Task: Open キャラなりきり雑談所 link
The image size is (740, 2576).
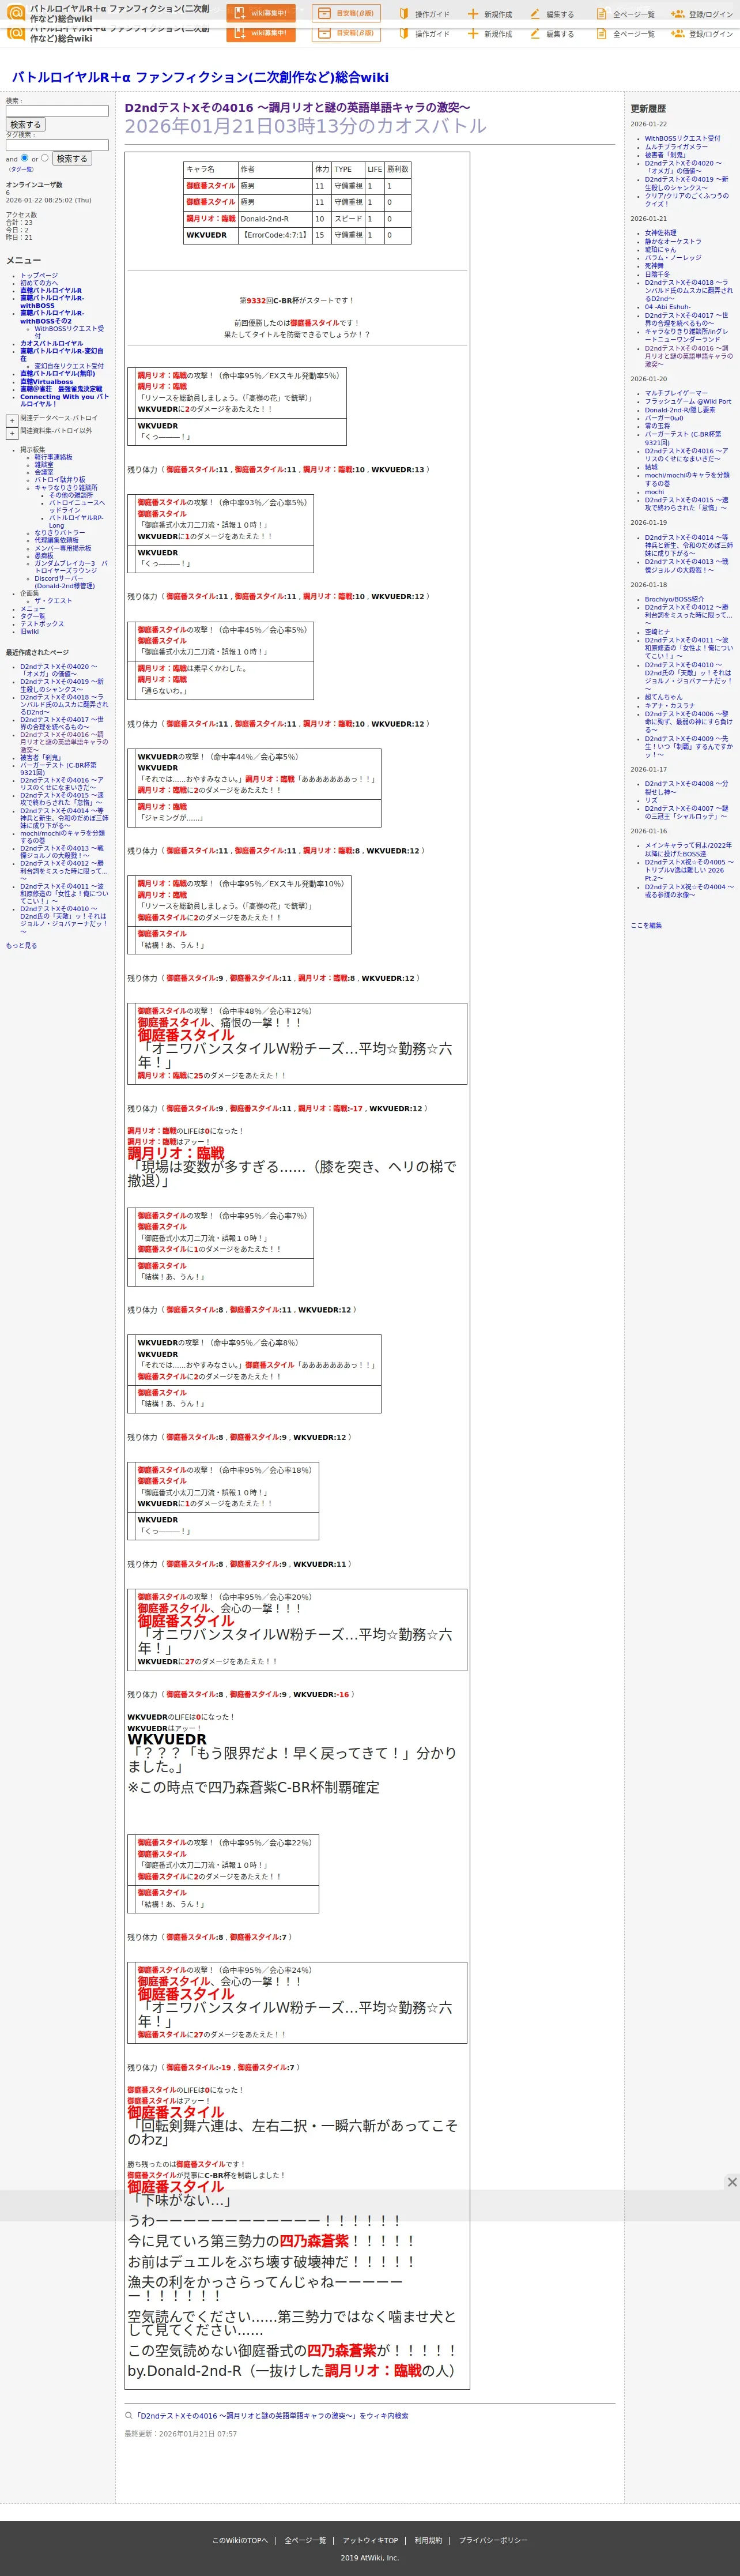Action: [x=66, y=487]
